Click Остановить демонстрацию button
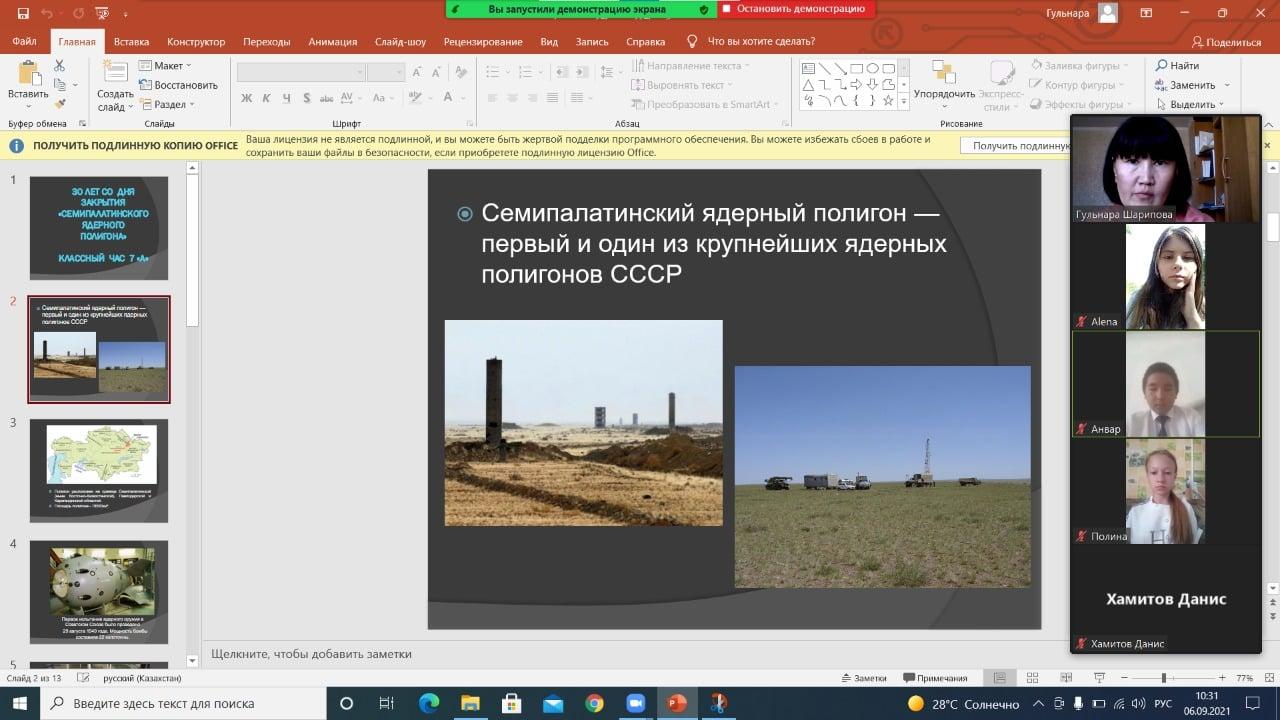 point(795,9)
